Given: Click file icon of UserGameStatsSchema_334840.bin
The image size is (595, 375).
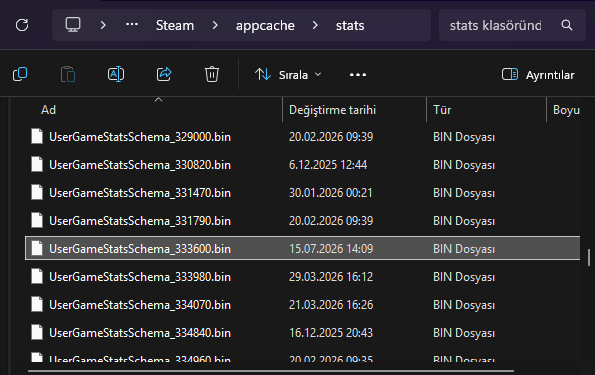Looking at the screenshot, I should pyautogui.click(x=37, y=332).
